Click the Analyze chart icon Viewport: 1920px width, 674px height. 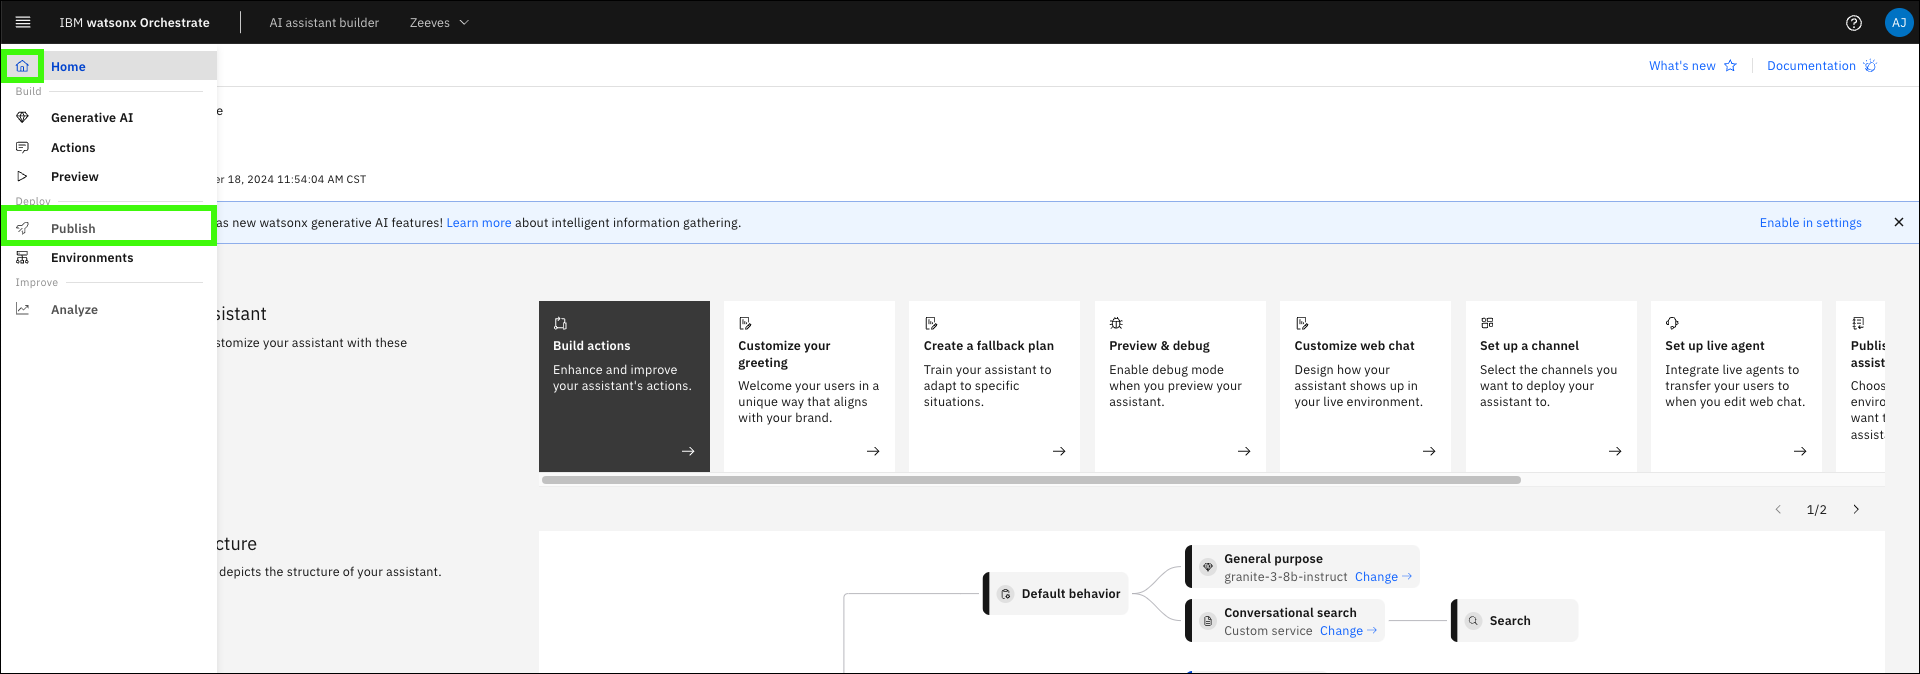click(22, 309)
